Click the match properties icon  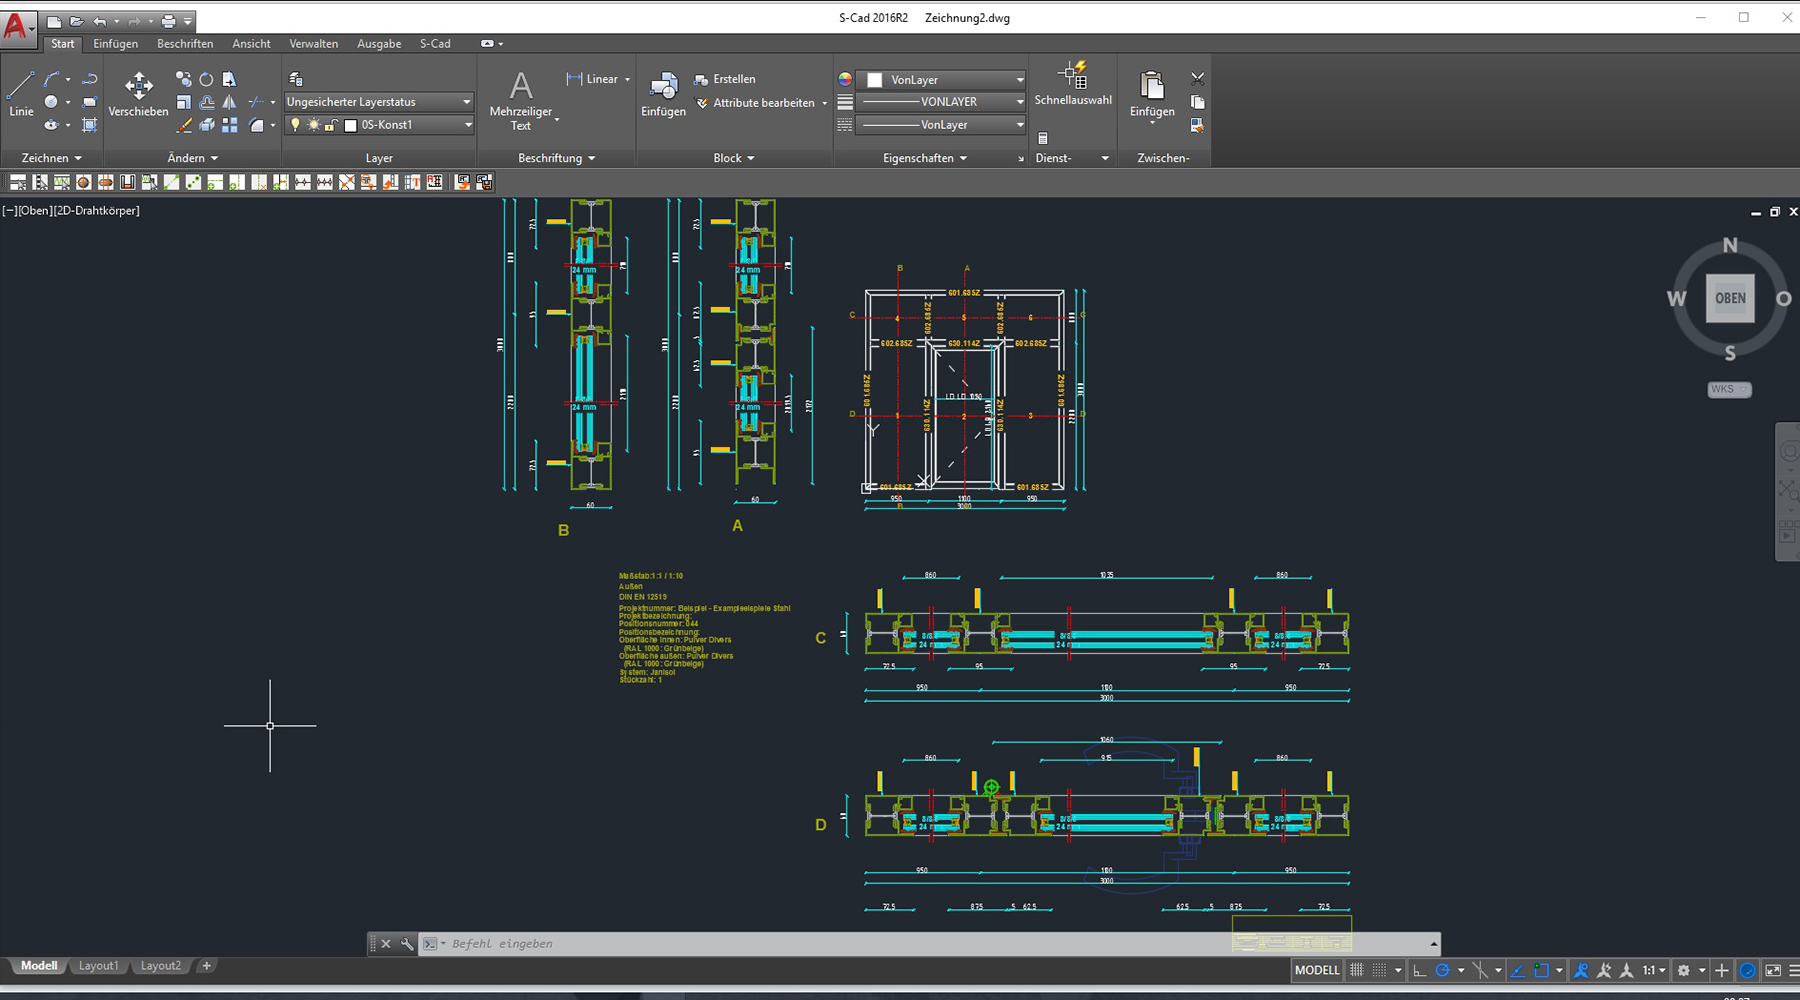(1197, 125)
